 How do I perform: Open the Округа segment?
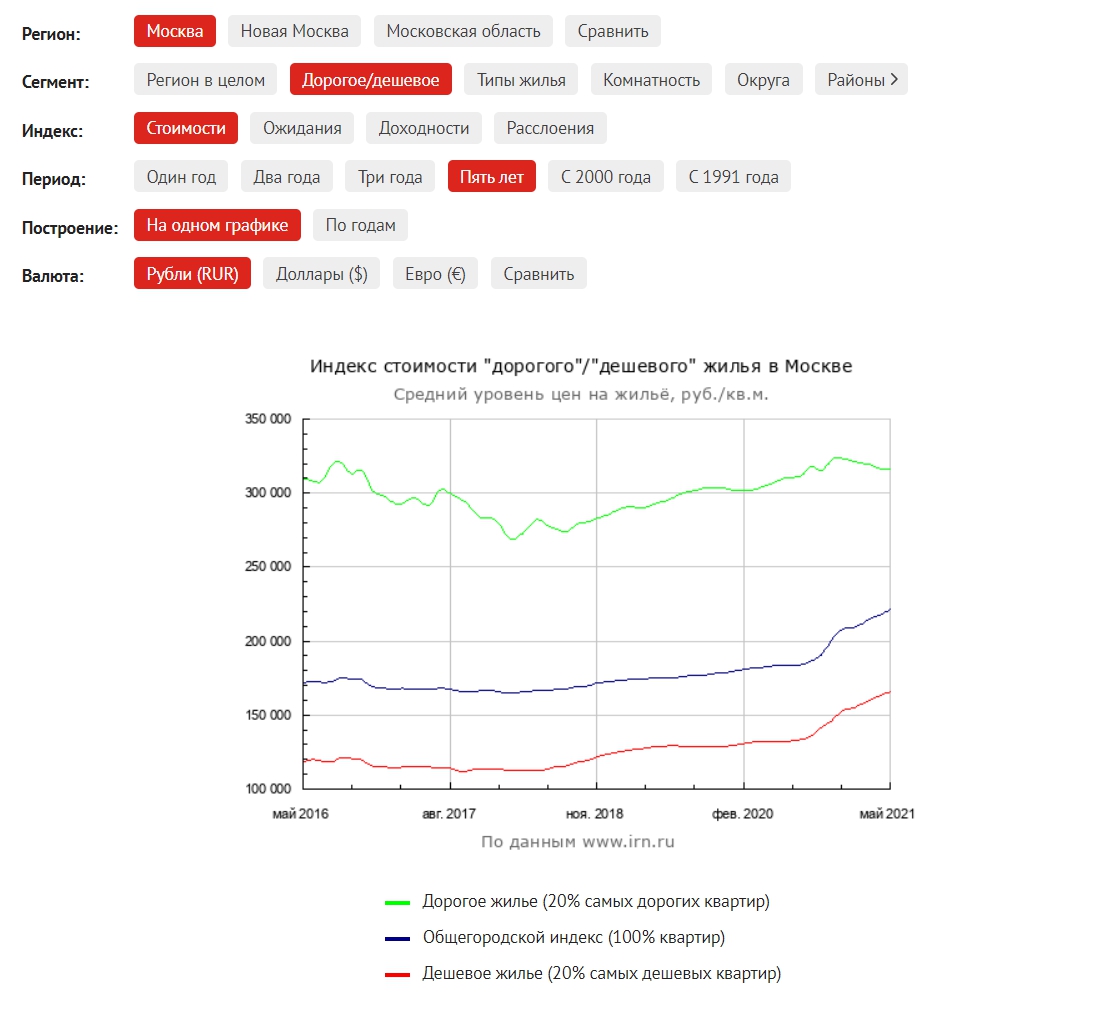[763, 80]
